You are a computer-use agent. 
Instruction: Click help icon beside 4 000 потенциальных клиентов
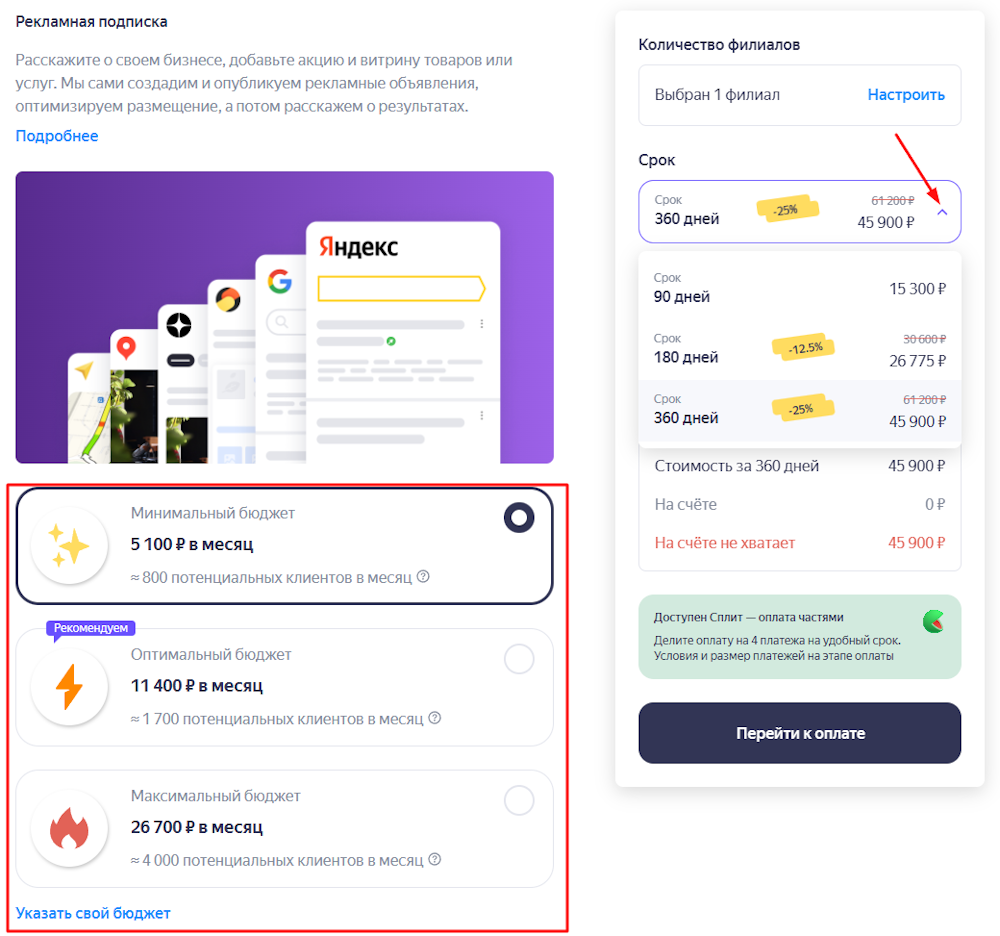pyautogui.click(x=434, y=859)
